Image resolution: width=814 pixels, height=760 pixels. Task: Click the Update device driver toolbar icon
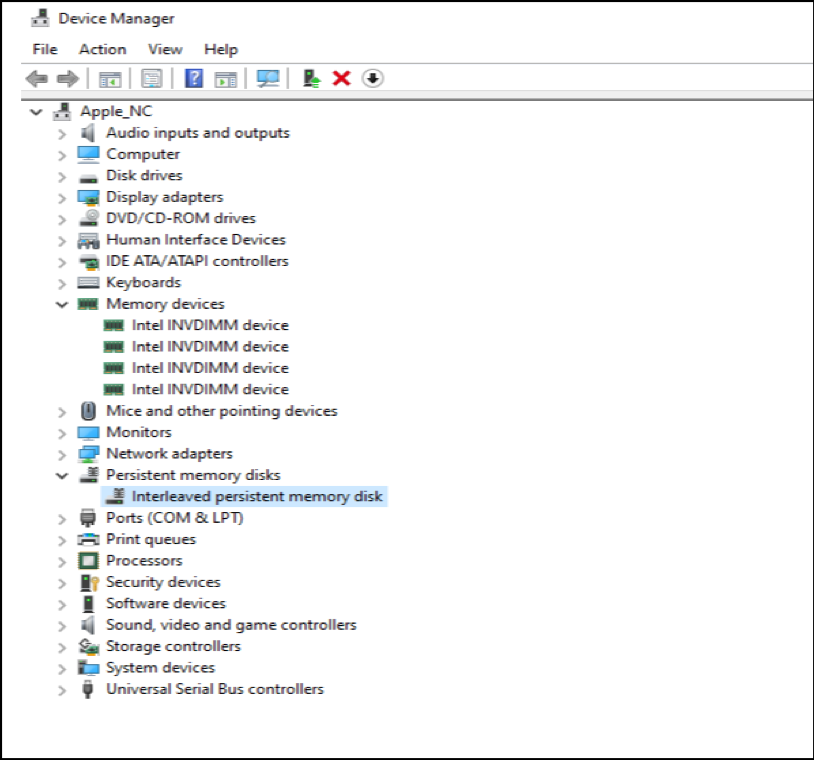click(x=311, y=79)
